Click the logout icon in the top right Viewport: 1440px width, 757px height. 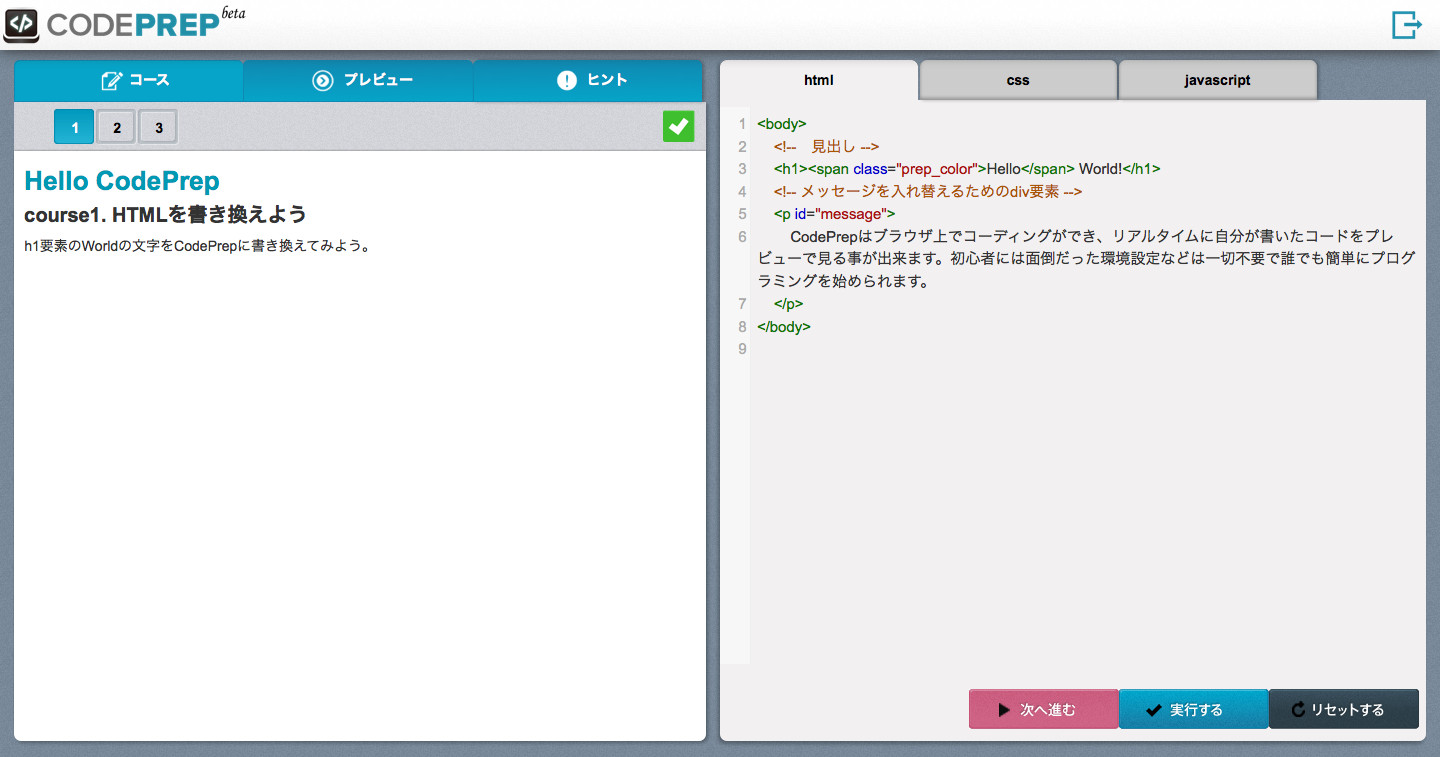click(1407, 24)
